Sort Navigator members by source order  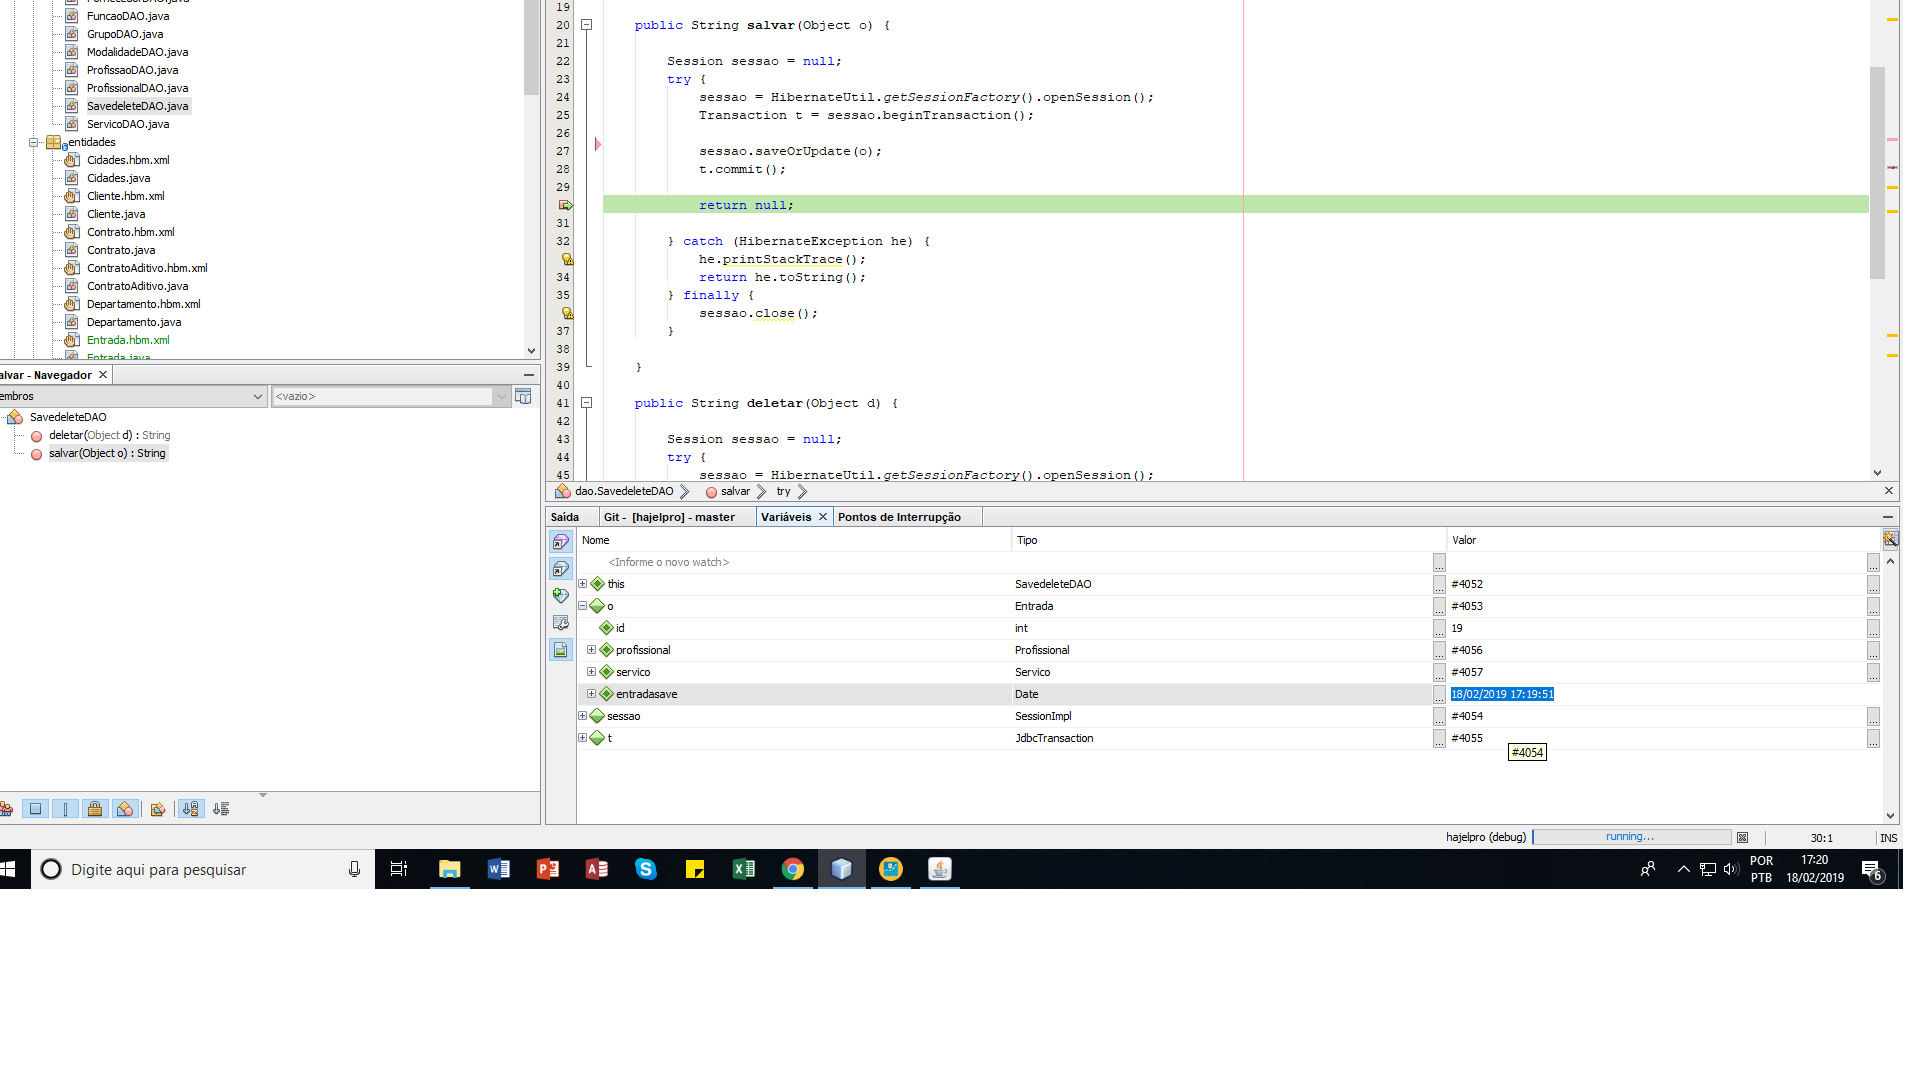[221, 809]
